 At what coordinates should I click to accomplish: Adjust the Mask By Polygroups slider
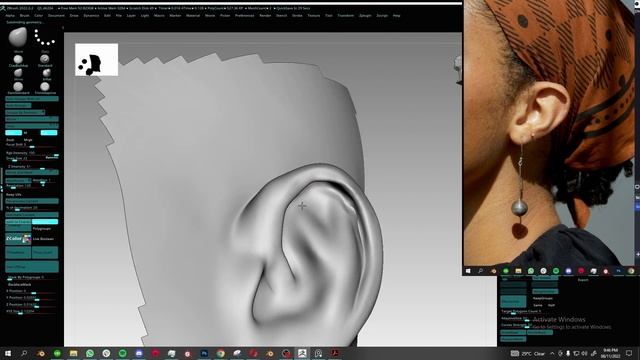coord(31,278)
